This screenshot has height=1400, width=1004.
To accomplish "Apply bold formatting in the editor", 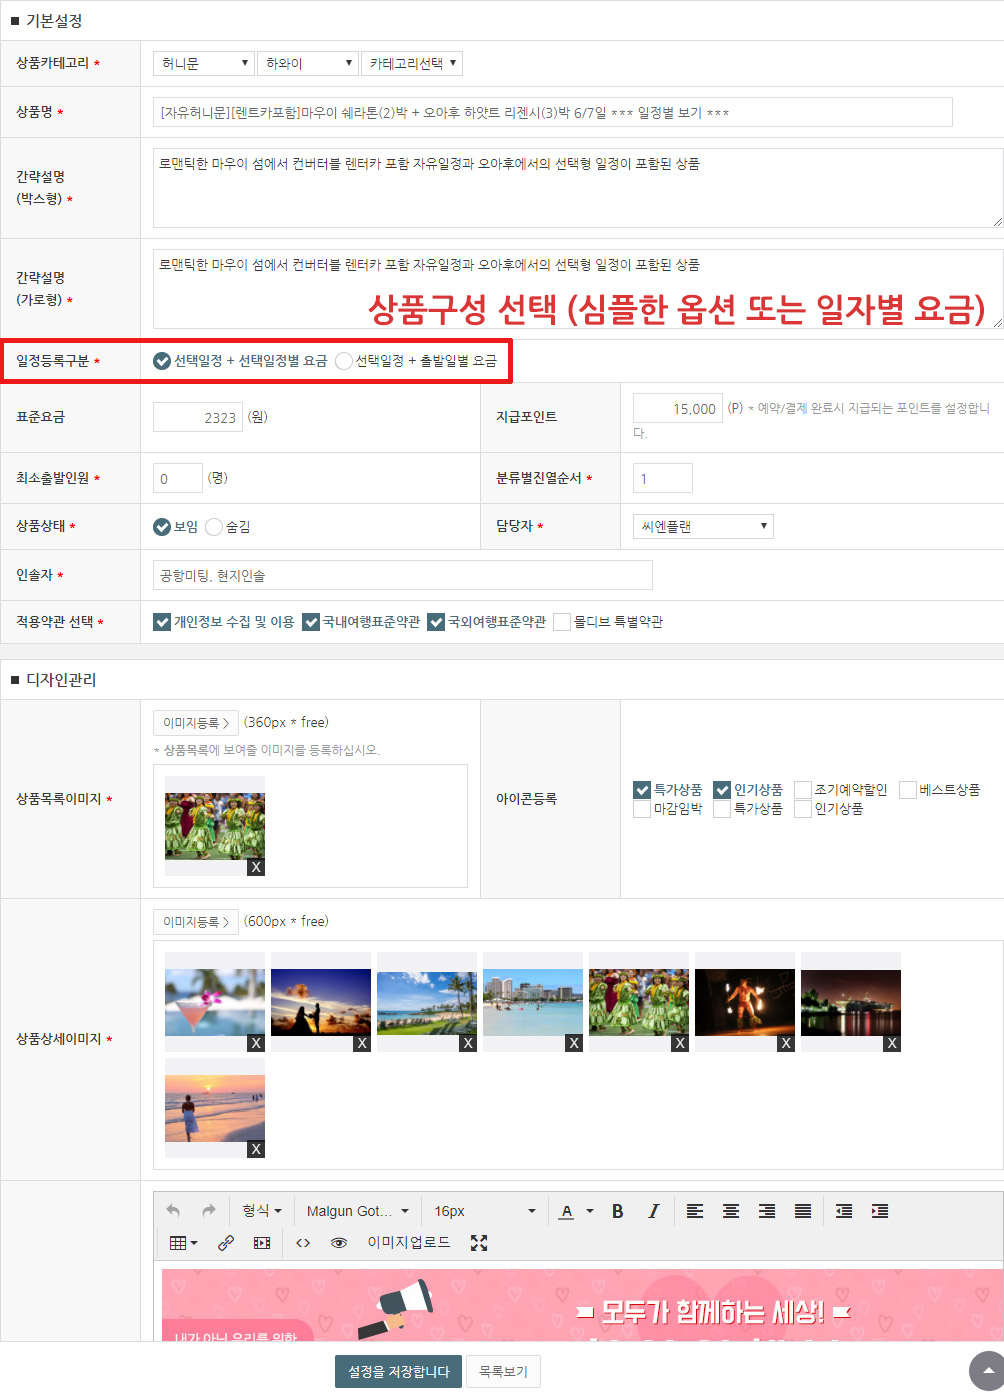I will click(x=618, y=1211).
